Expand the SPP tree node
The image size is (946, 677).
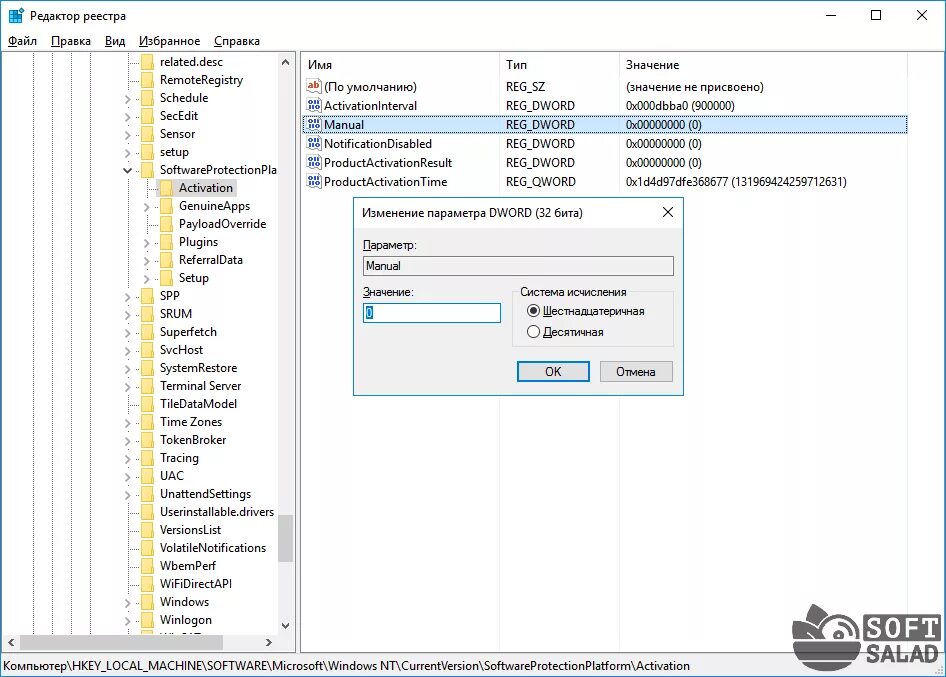(127, 297)
